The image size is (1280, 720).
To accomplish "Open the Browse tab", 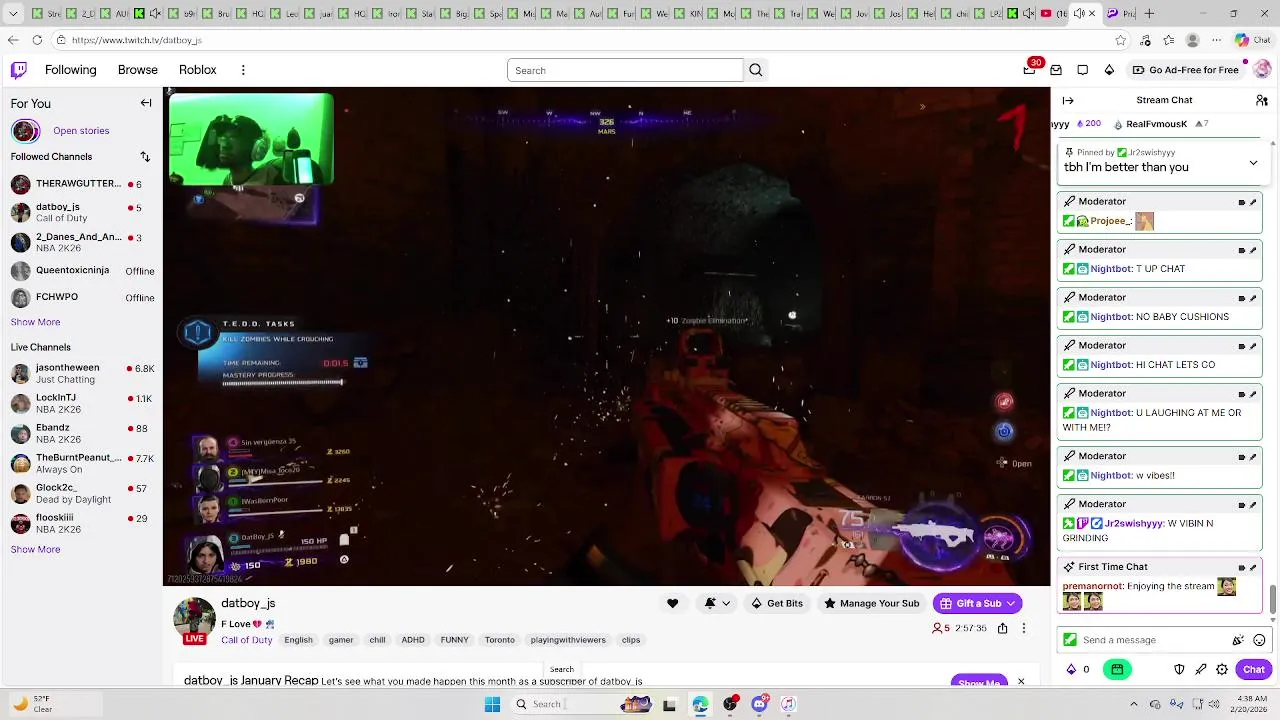I will 138,70.
